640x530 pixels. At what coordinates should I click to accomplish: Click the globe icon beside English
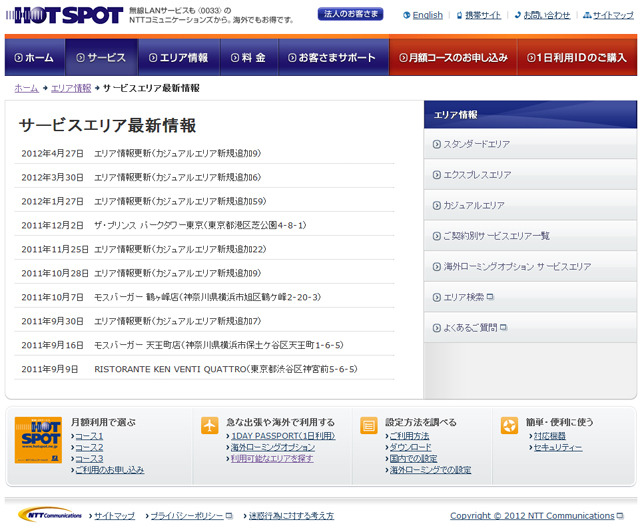click(x=406, y=15)
